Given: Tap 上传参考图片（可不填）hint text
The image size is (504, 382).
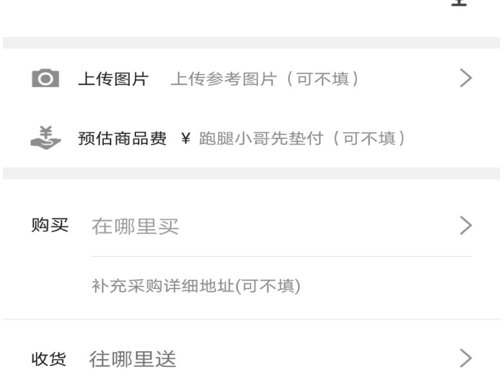Looking at the screenshot, I should pos(265,79).
